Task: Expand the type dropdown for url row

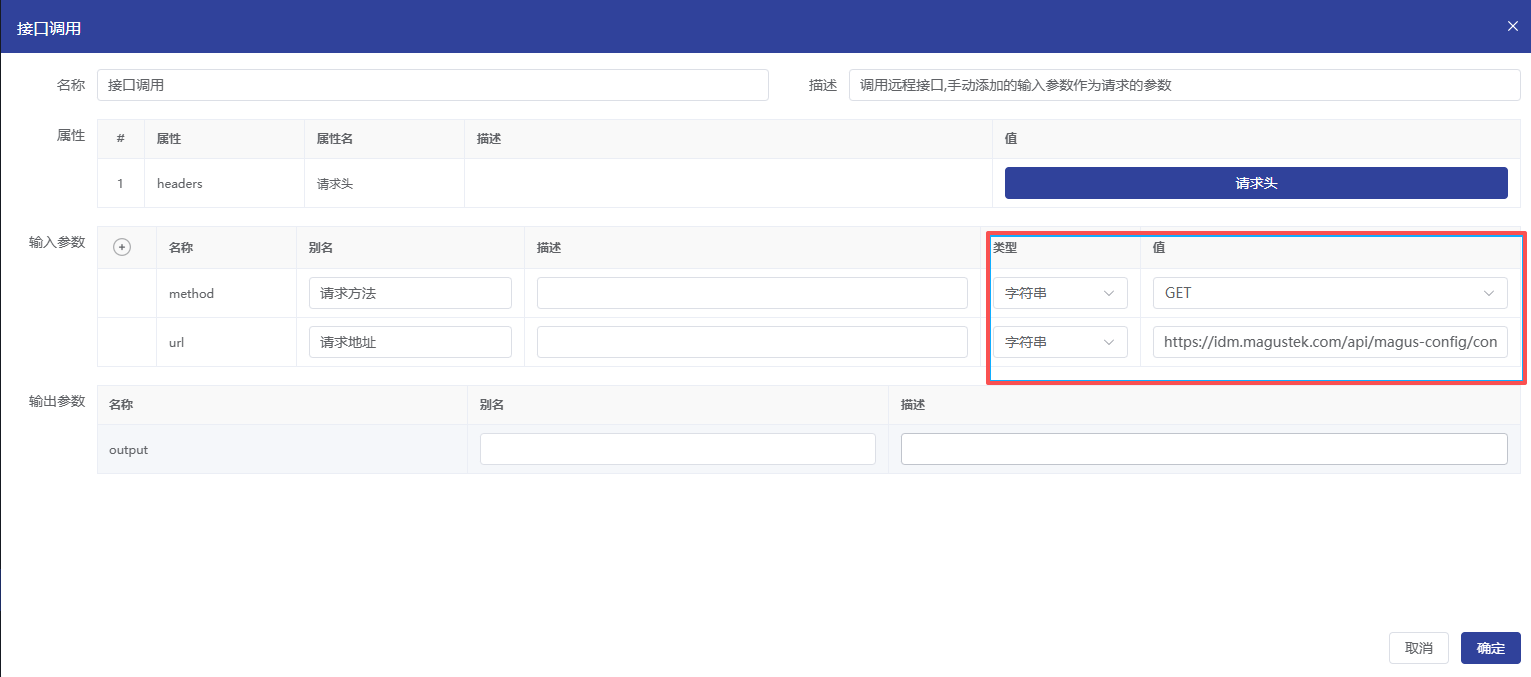Action: pos(1060,342)
